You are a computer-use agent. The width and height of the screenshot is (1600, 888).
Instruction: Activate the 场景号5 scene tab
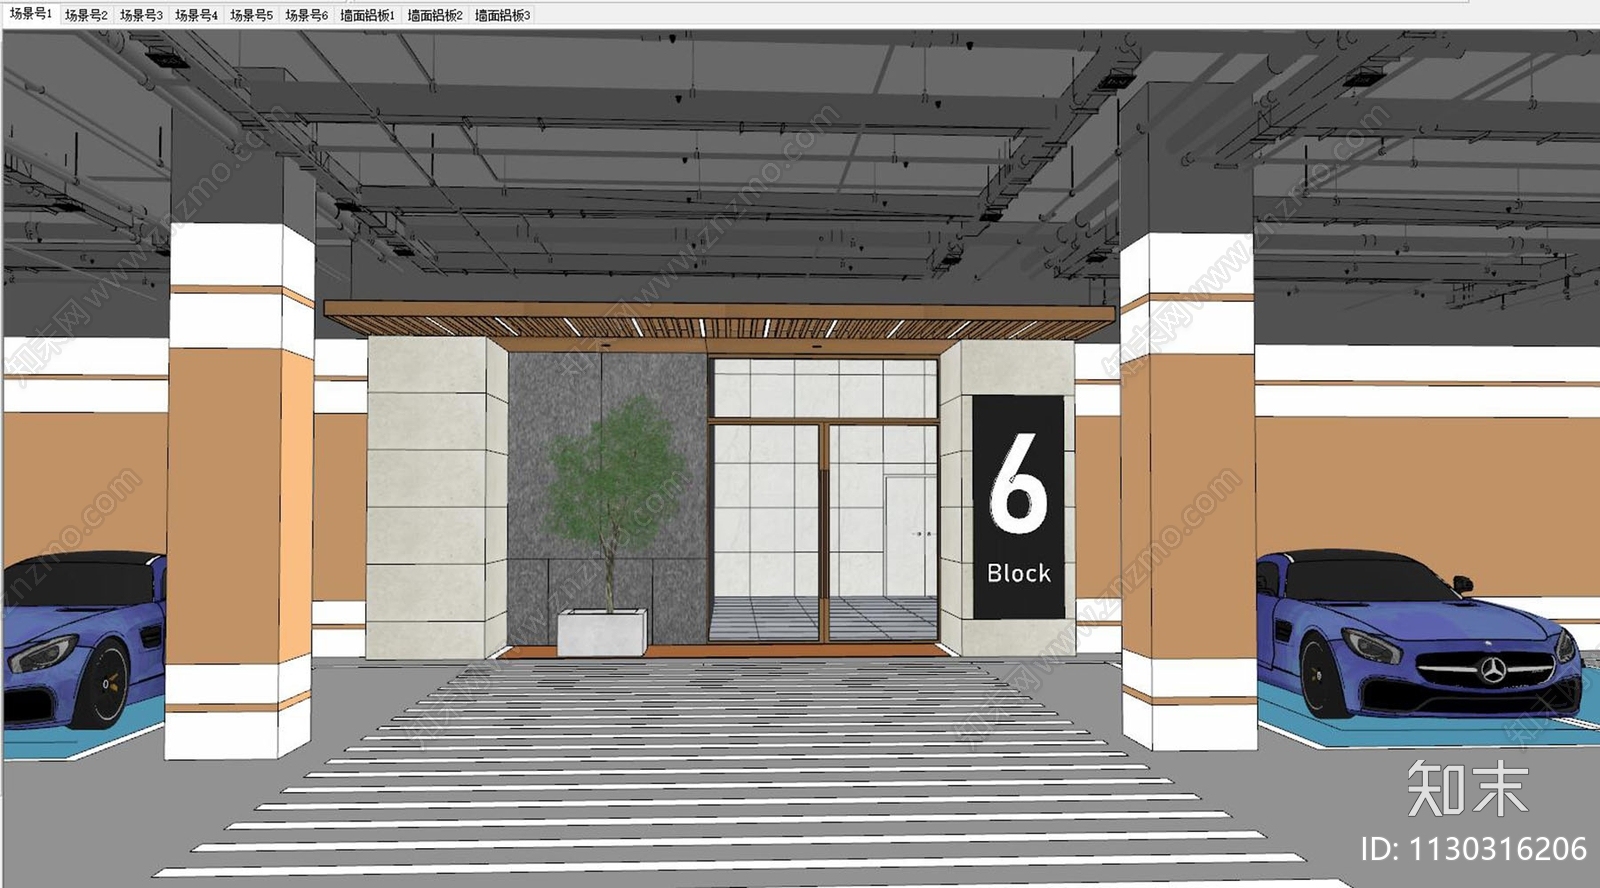click(x=251, y=15)
